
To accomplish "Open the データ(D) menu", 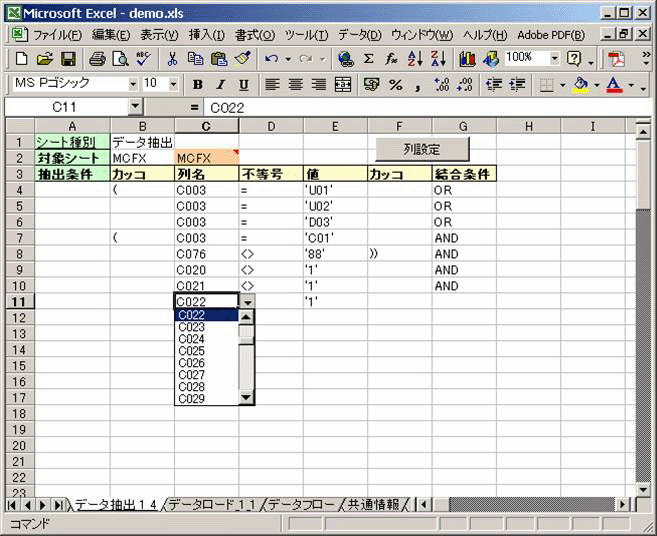I will 358,35.
